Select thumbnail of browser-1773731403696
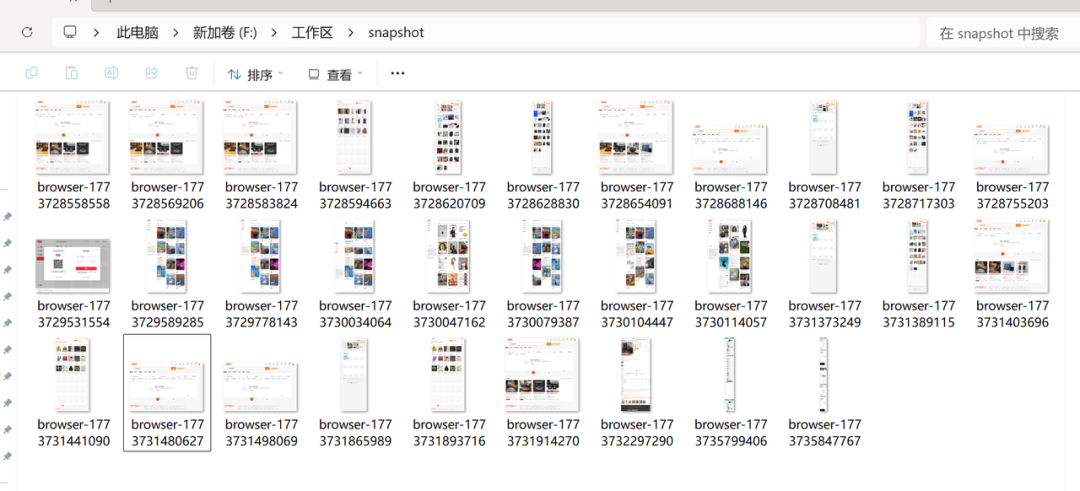Screen dimensions: 1080x491 click(1012, 256)
